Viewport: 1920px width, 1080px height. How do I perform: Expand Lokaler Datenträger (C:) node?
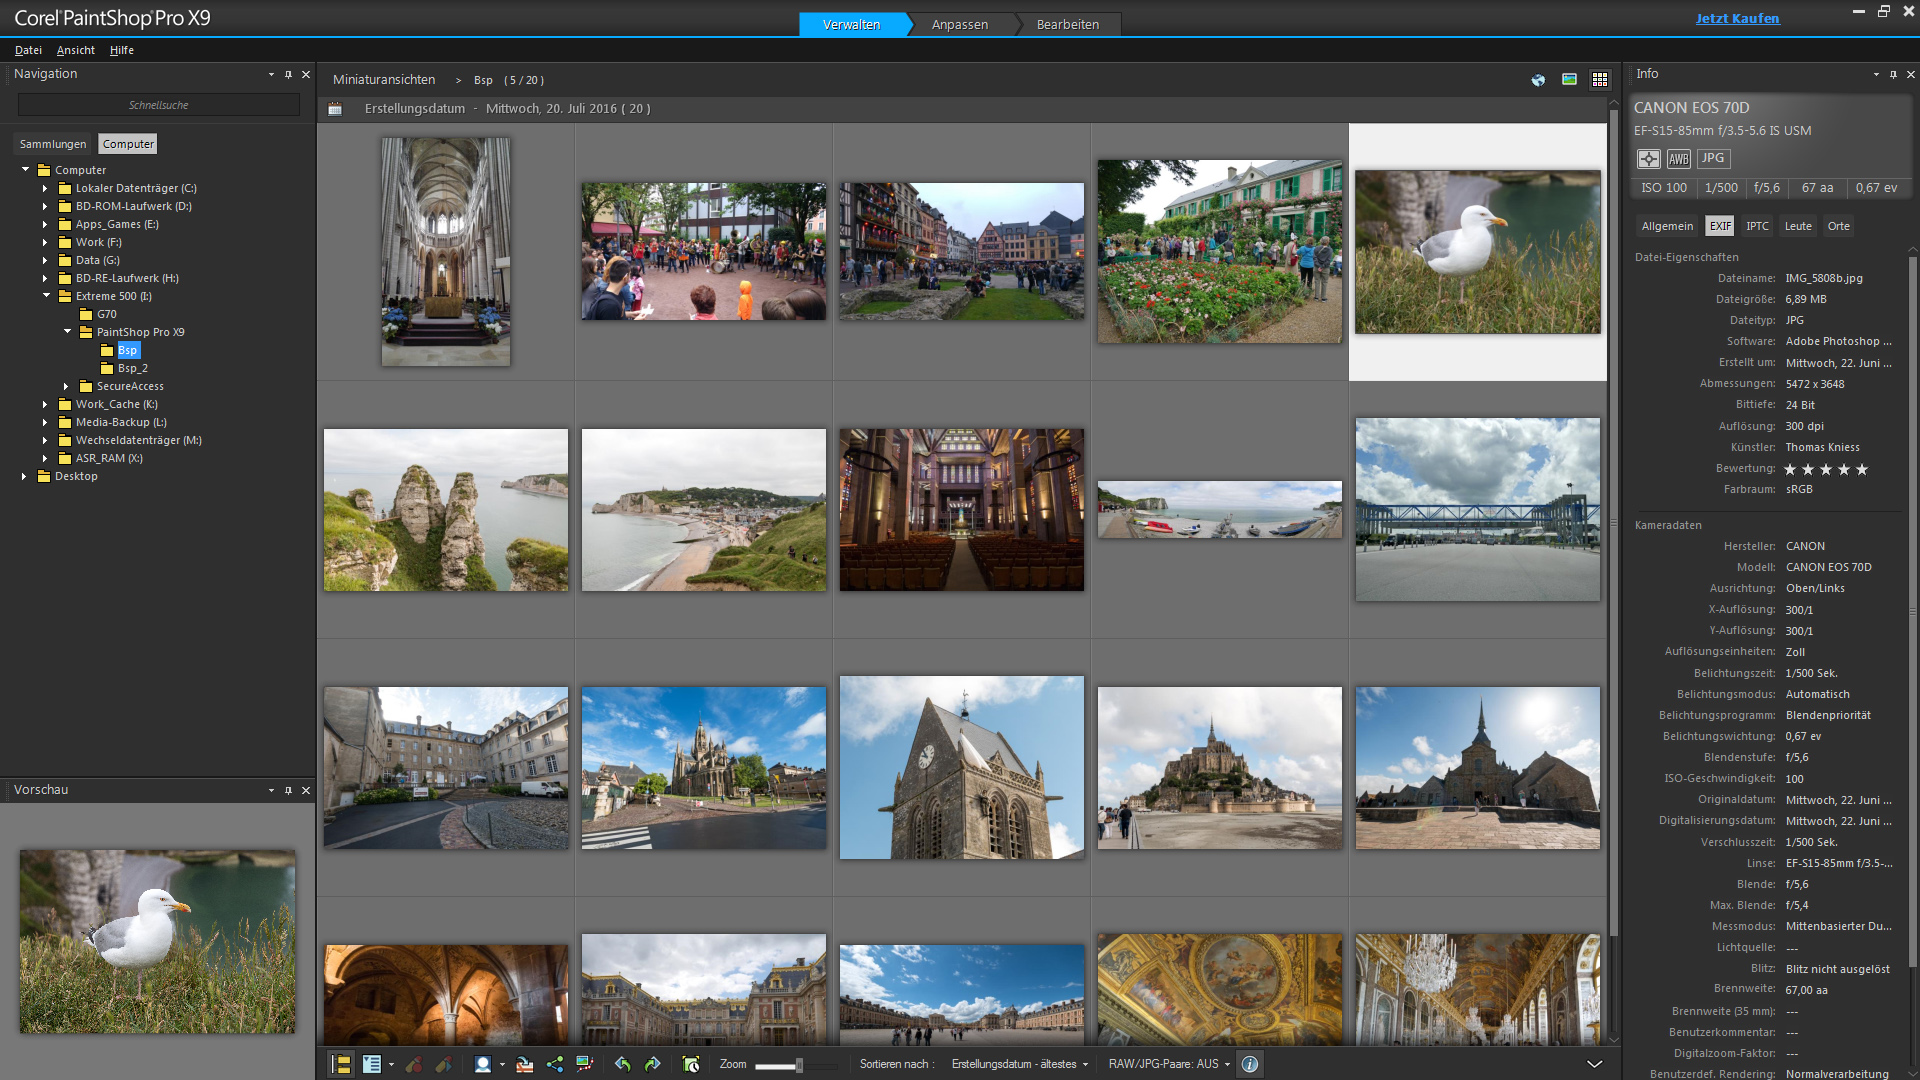click(45, 188)
